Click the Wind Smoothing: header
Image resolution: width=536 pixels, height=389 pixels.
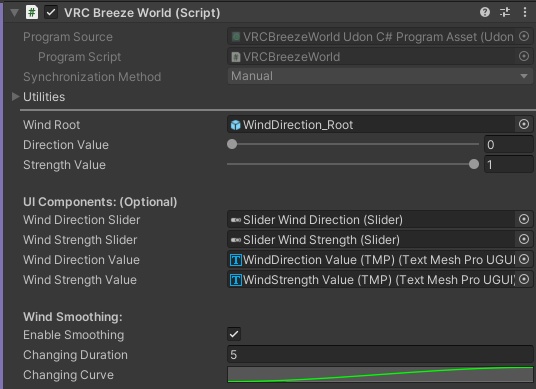[x=72, y=317]
